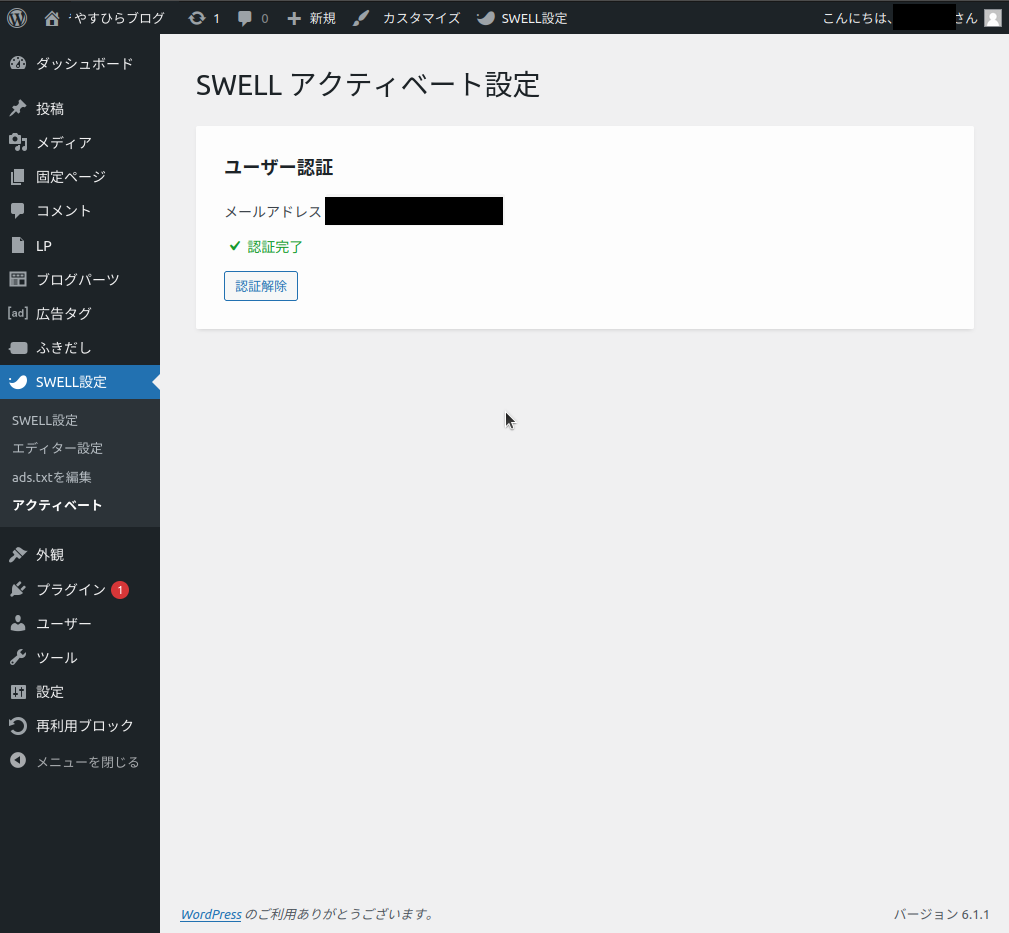Open カスタマイズ in admin bar
The height and width of the screenshot is (933, 1009).
[x=421, y=18]
